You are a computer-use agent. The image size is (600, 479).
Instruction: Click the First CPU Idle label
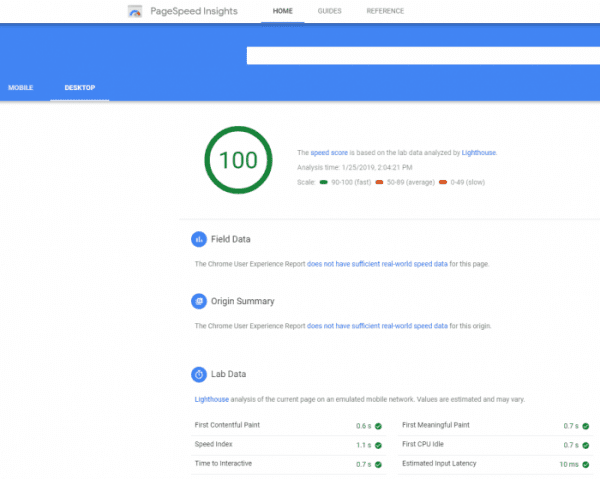point(423,444)
